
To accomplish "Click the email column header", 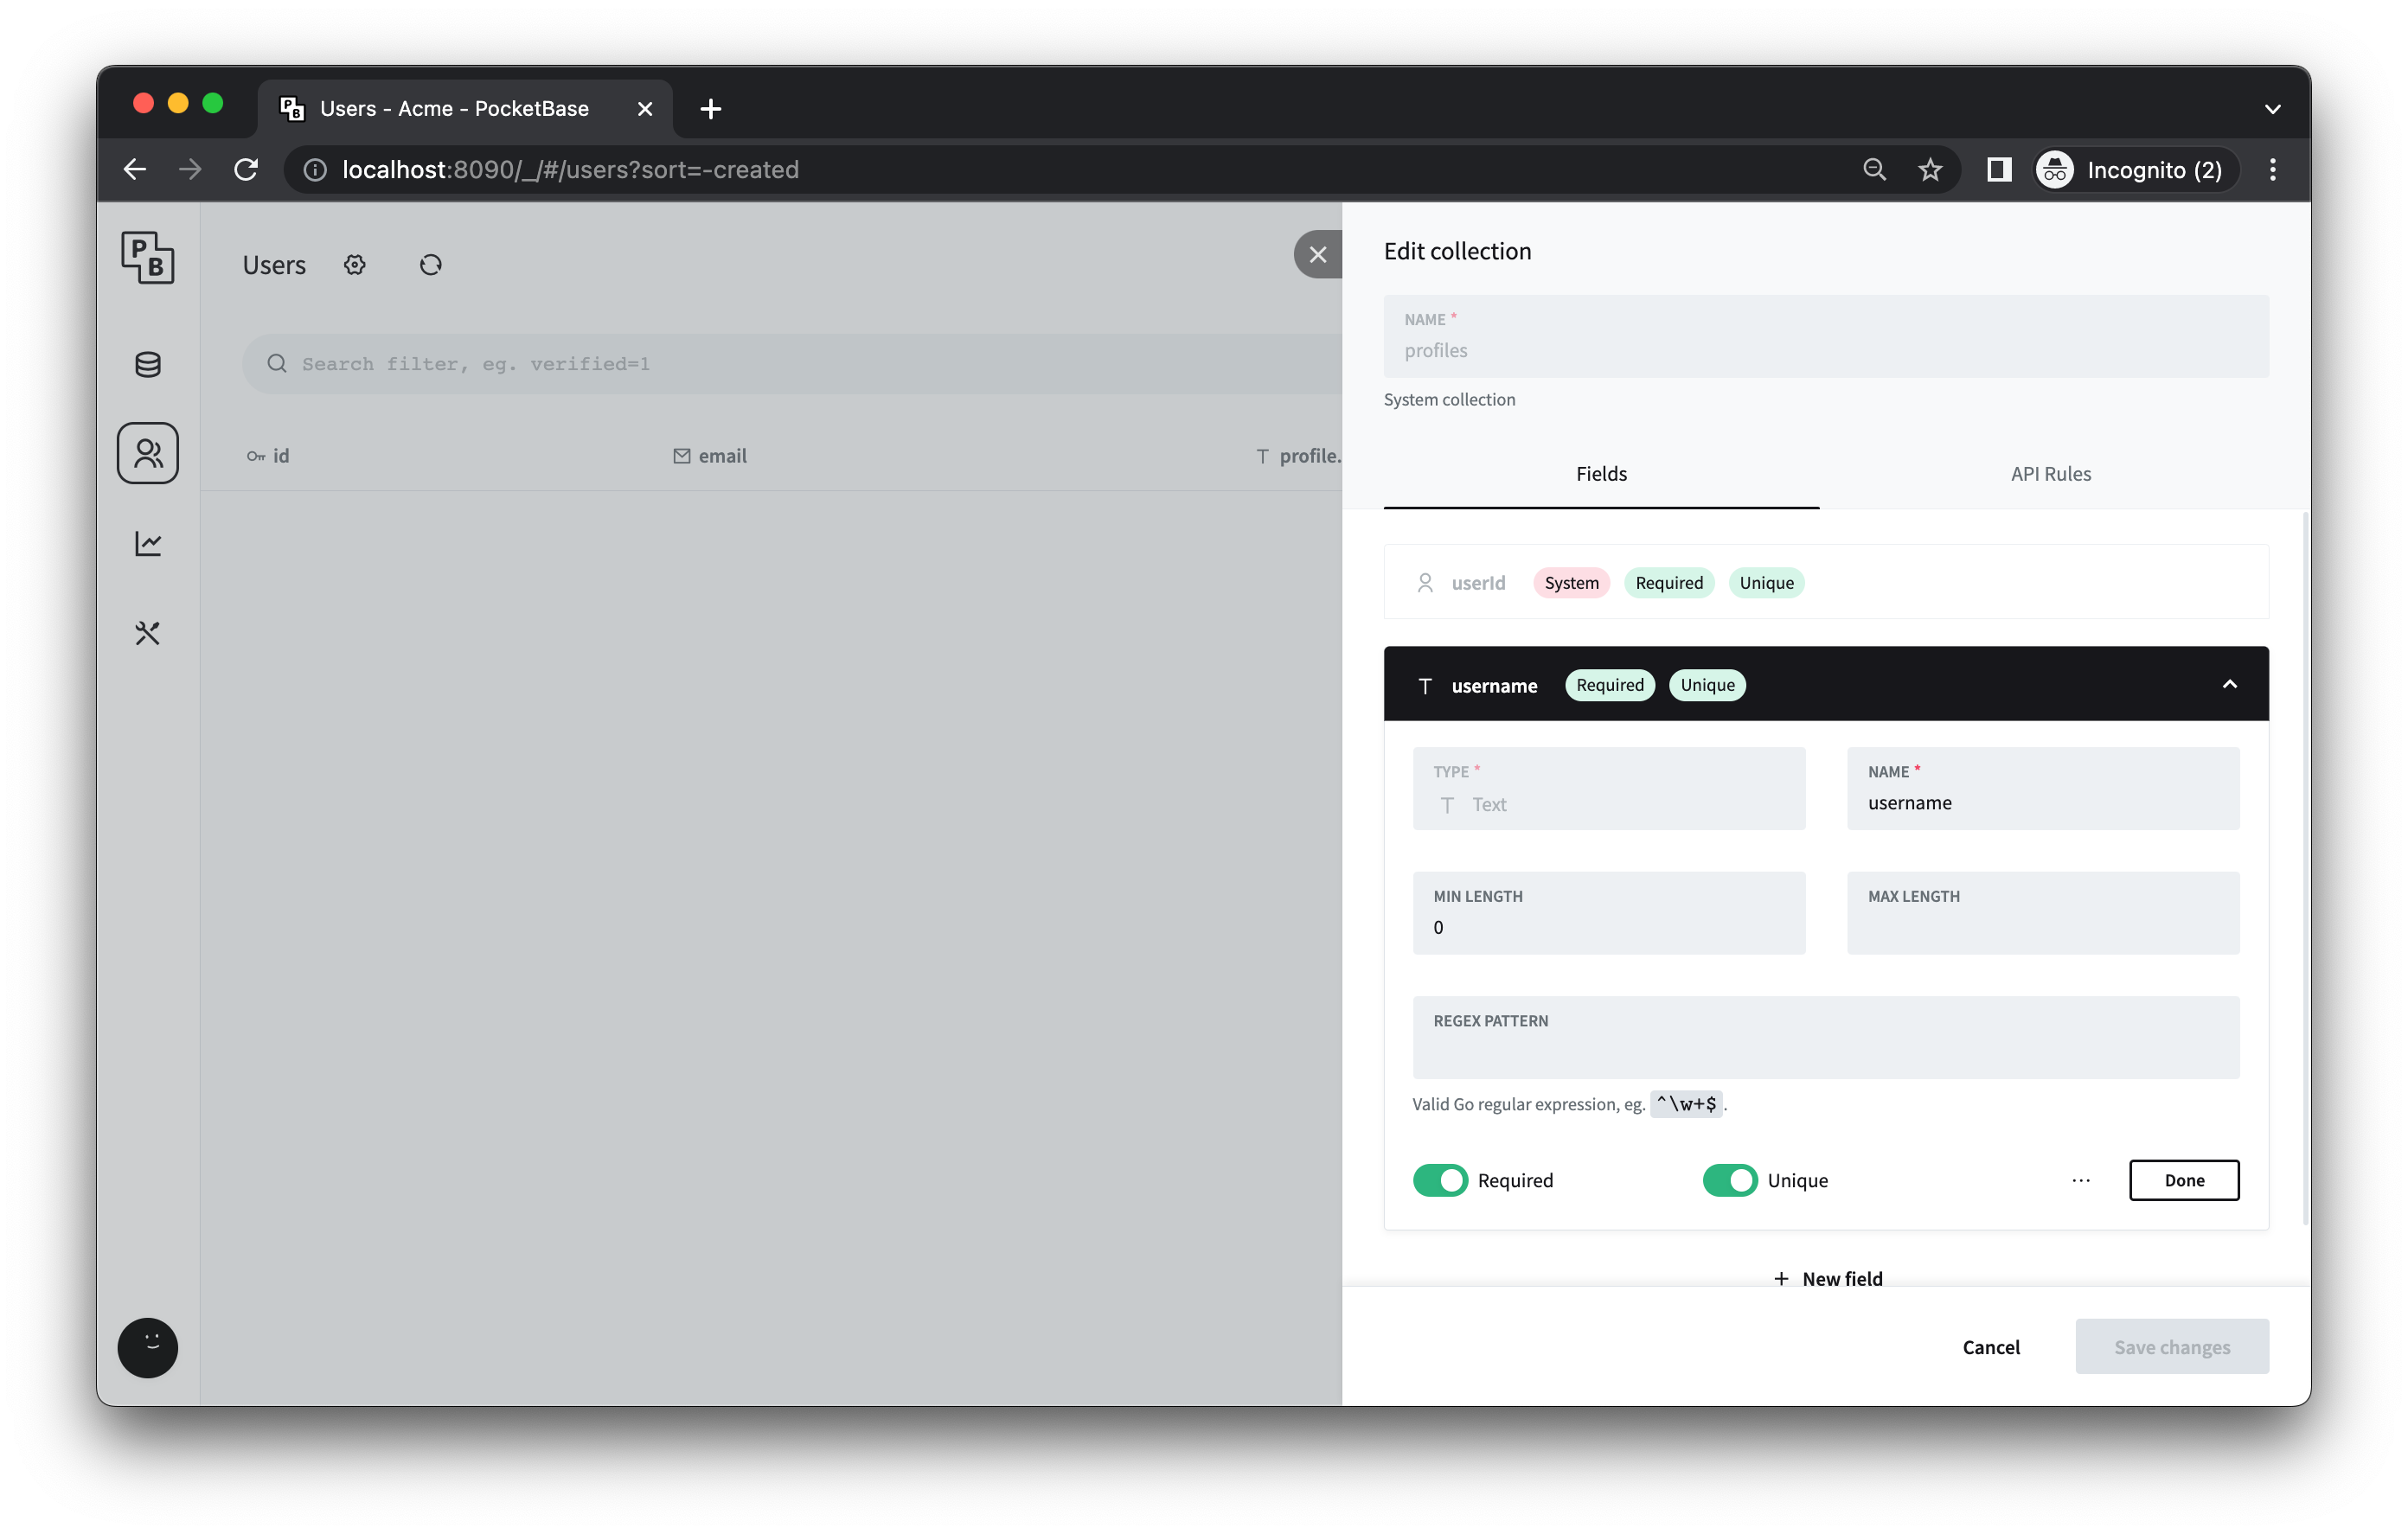I will pos(710,456).
